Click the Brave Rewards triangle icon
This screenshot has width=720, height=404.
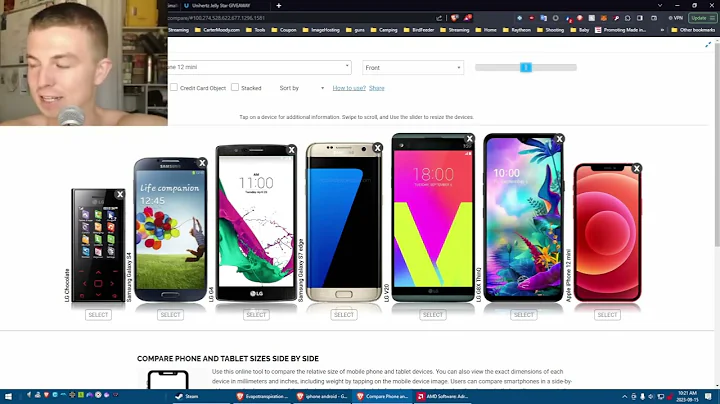point(467,18)
